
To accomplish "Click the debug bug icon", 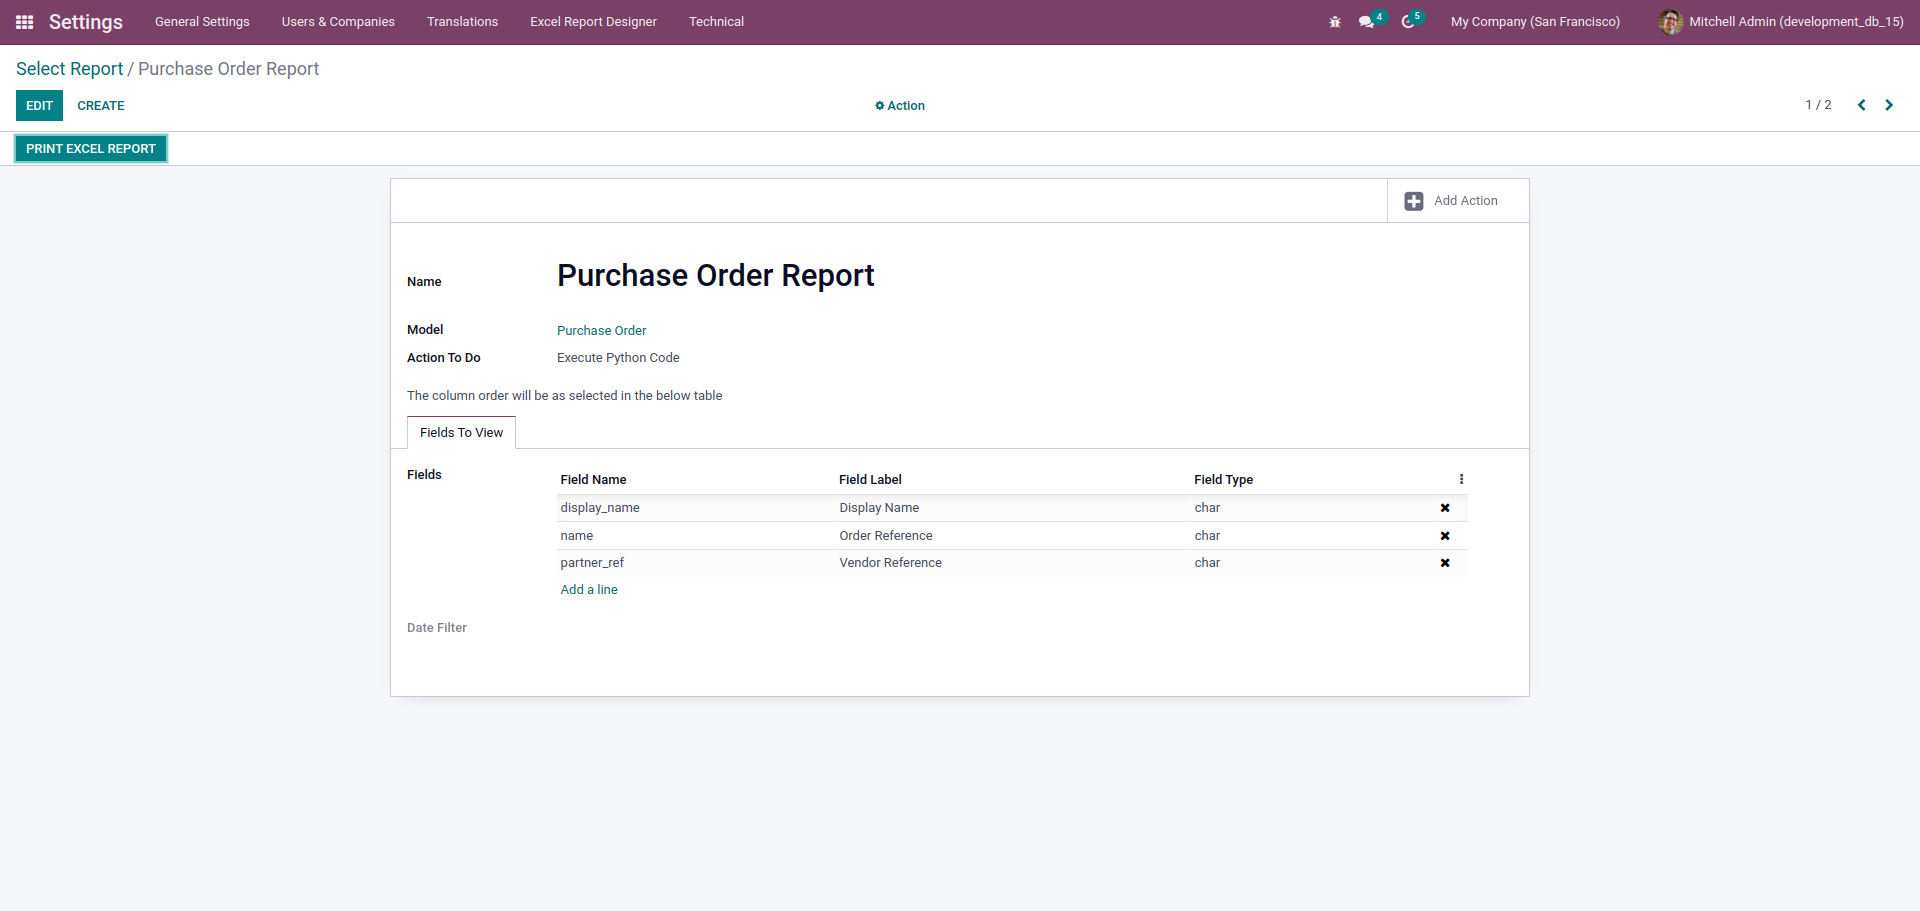I will point(1335,22).
